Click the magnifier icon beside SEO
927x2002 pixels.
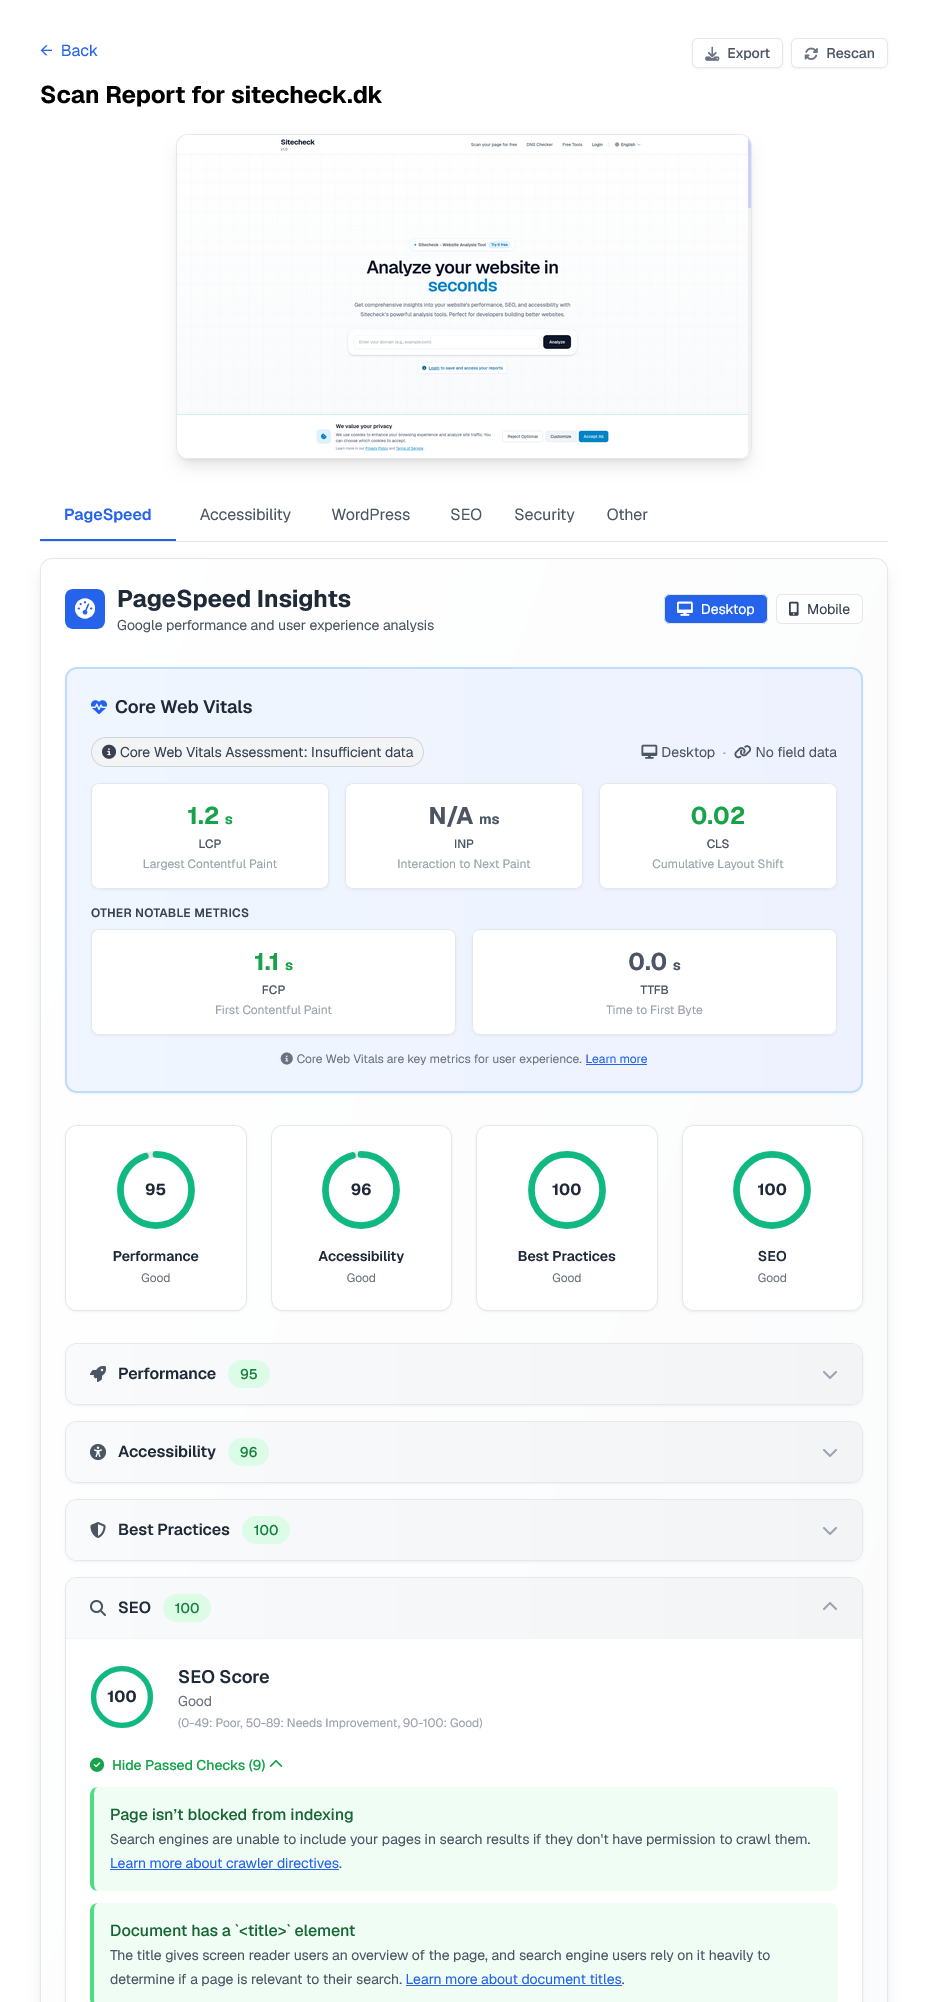[98, 1608]
